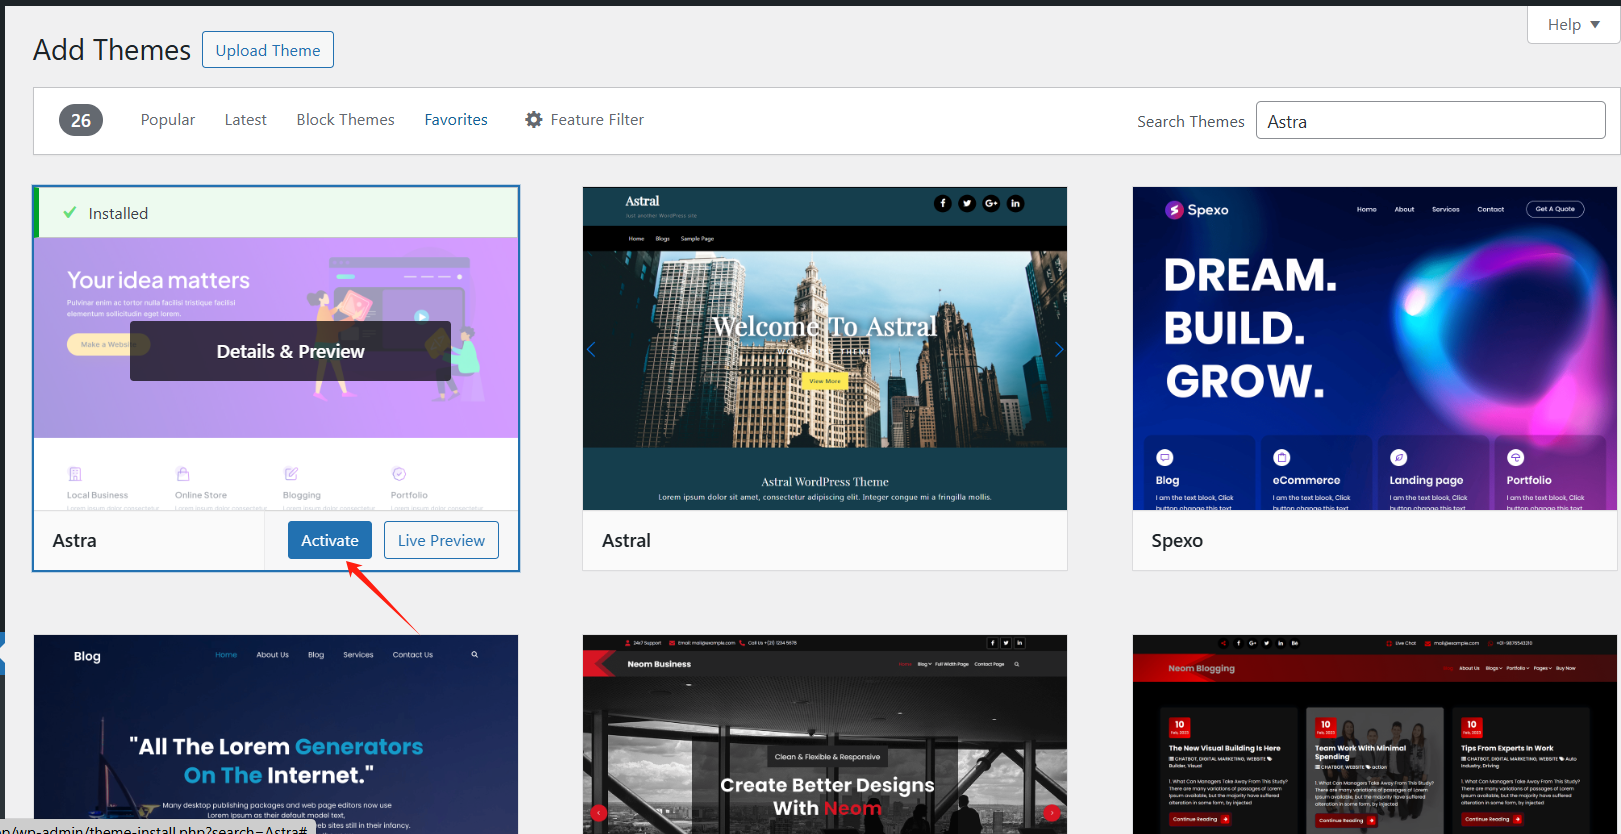Show the Favorites tab

coord(456,120)
